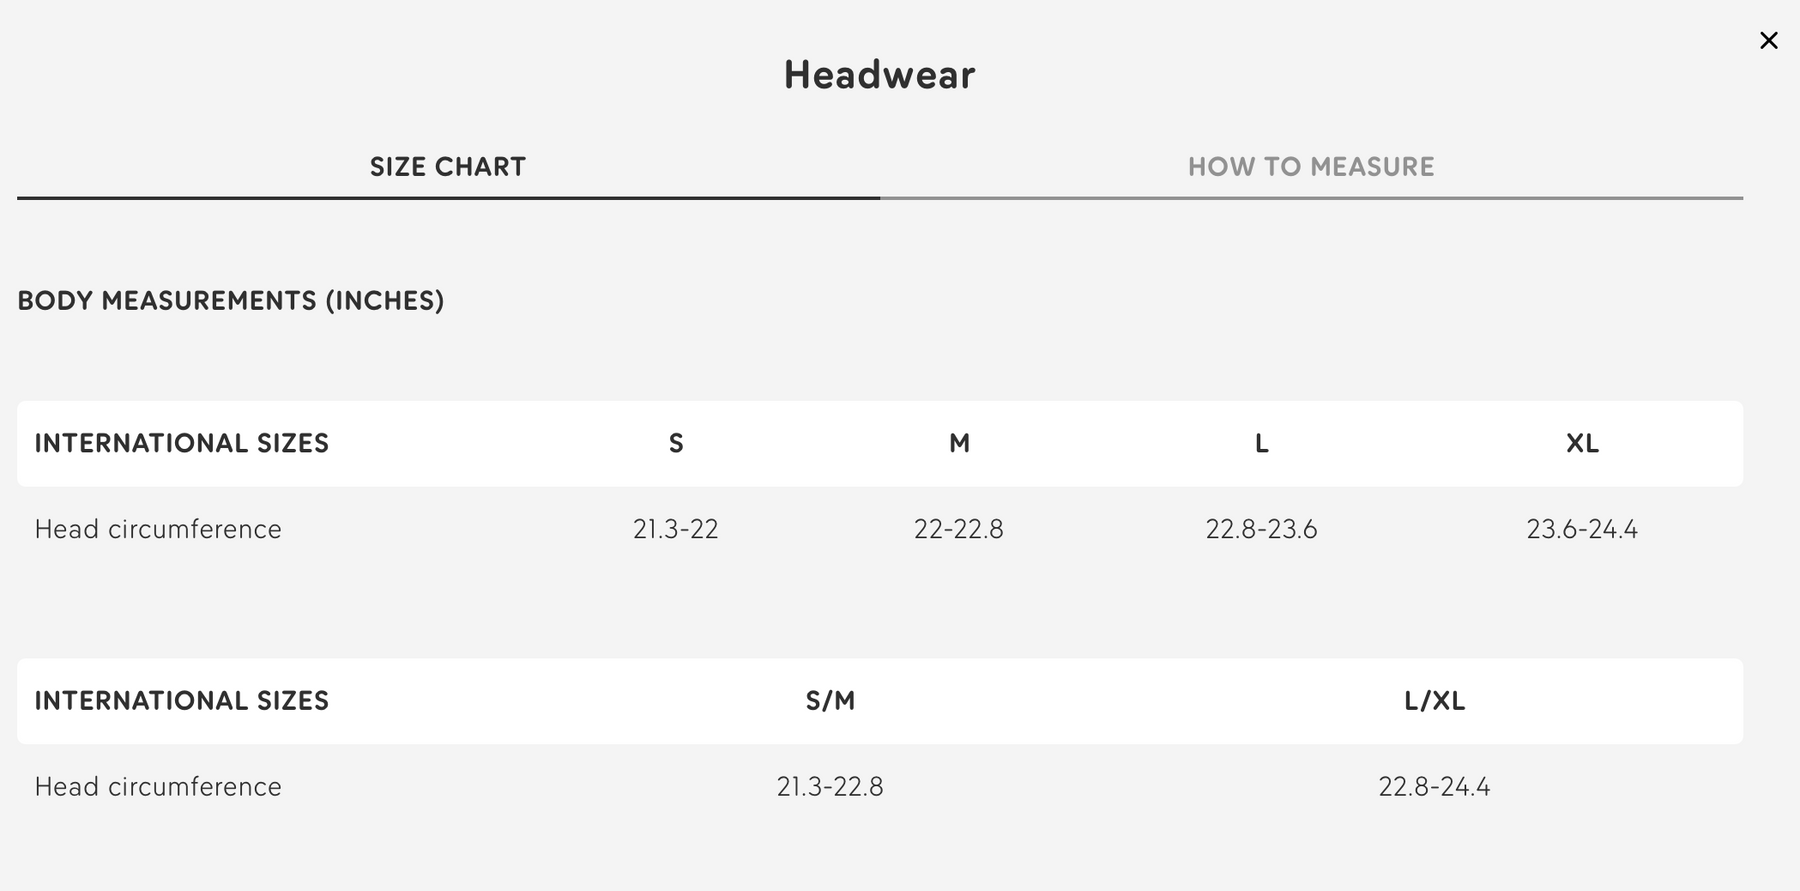Viewport: 1800px width, 891px height.
Task: Select the Body Measurements (Inches) heading
Action: [x=231, y=301]
